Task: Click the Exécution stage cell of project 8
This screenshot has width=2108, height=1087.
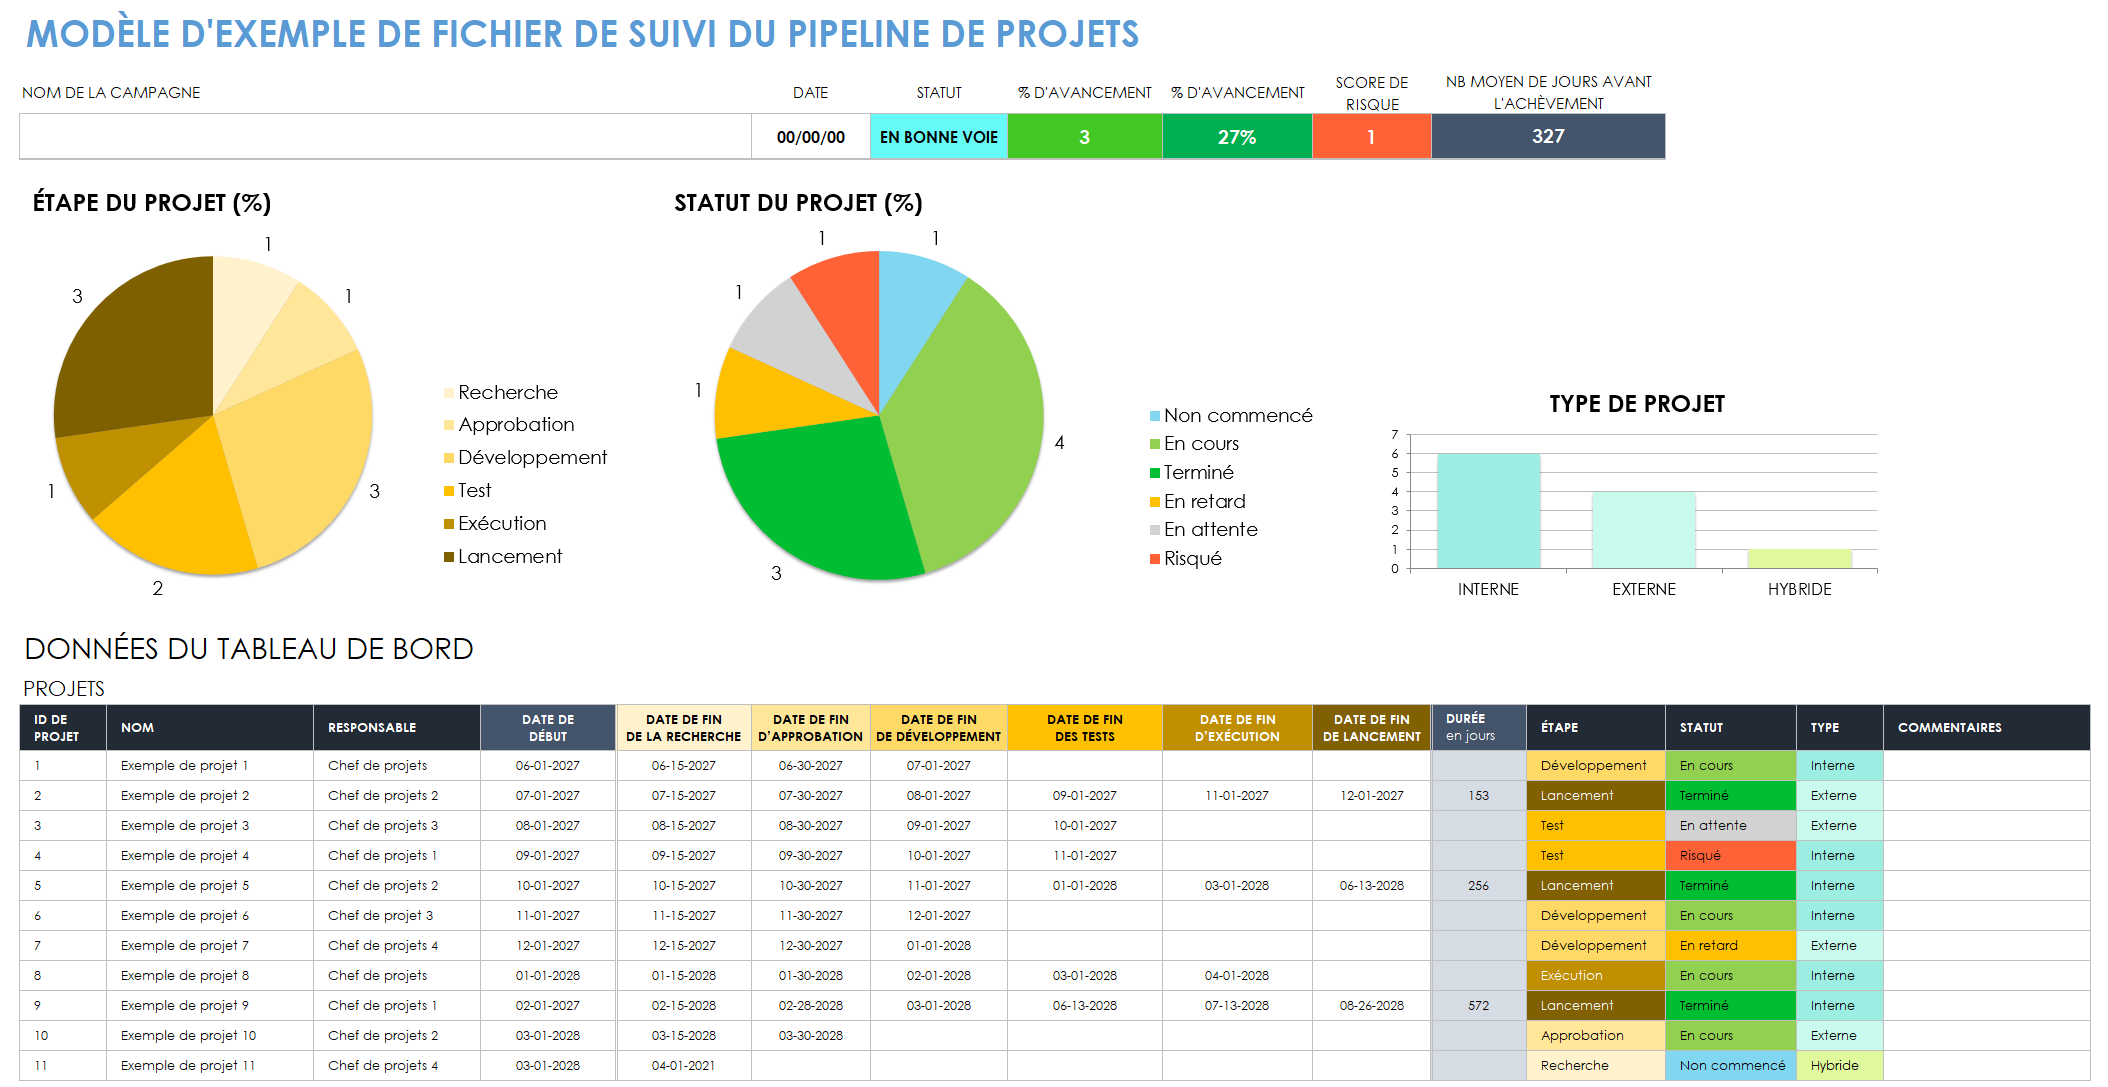Action: (1596, 975)
